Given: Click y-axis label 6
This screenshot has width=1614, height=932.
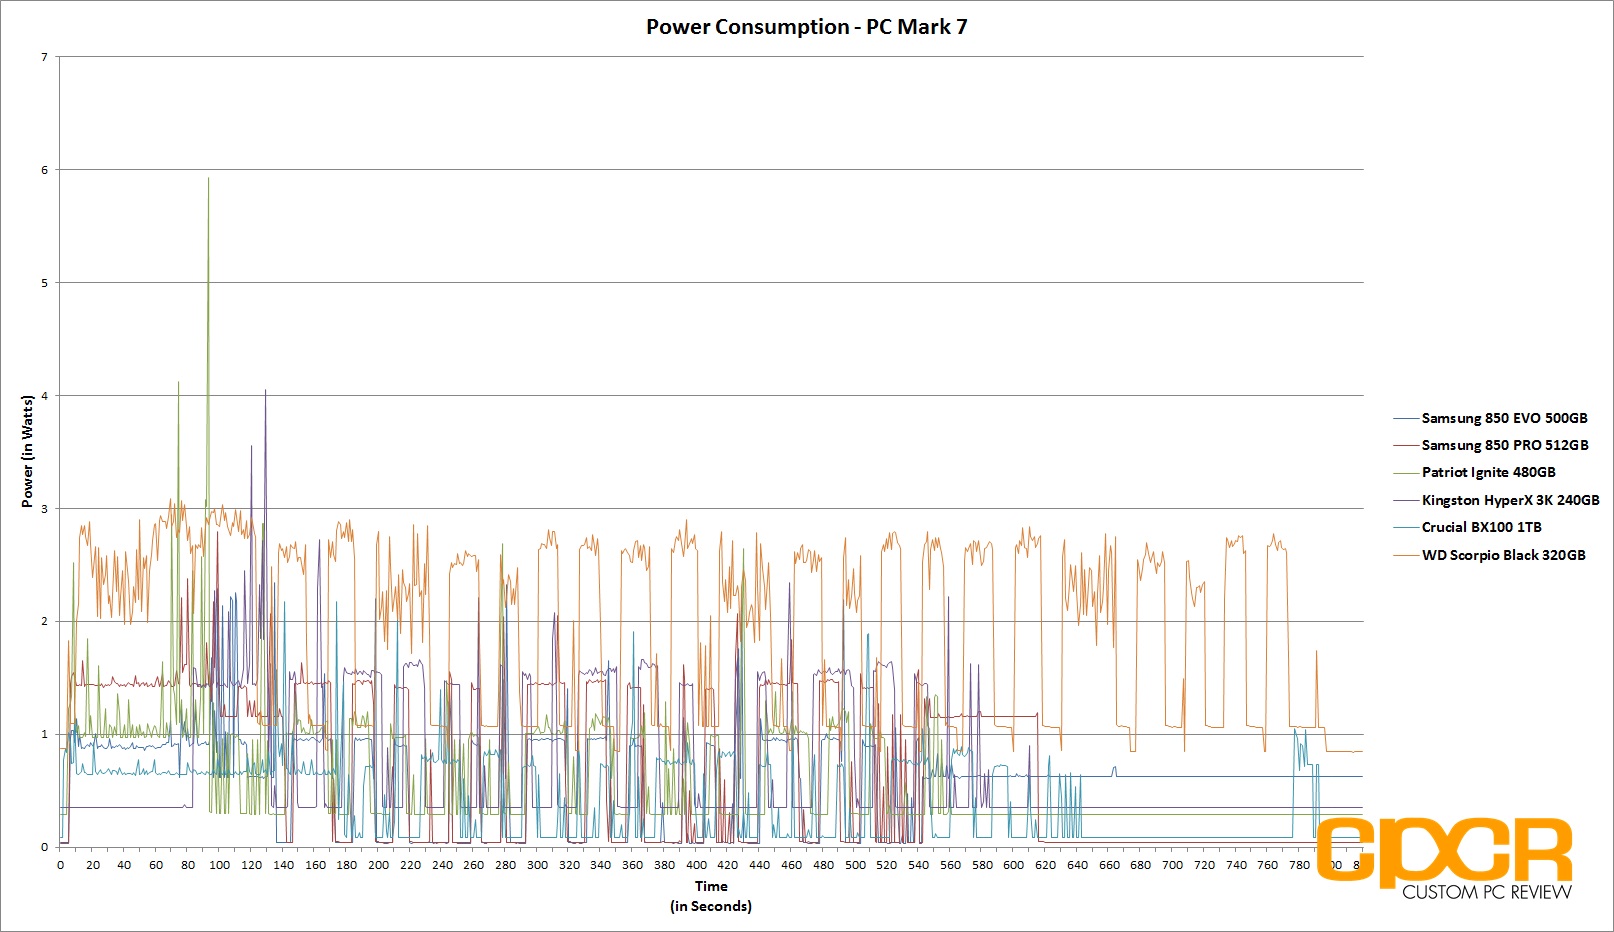Looking at the screenshot, I should [44, 170].
